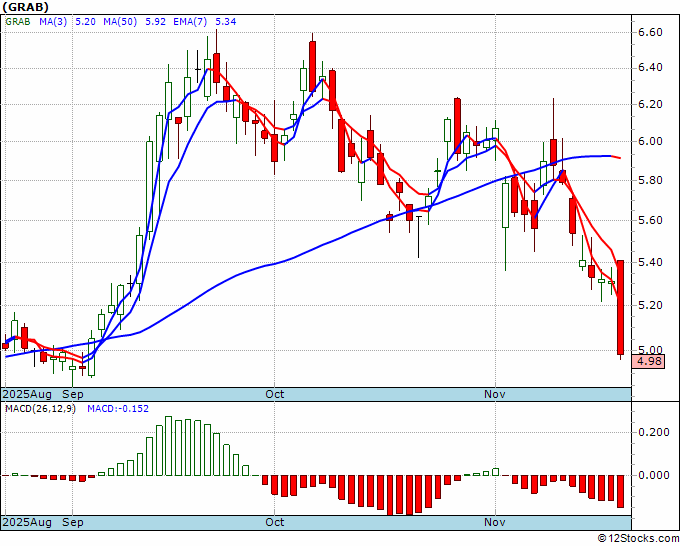Click the 2025Aug label on the MACD timeline
This screenshot has width=680, height=546.
pos(27,522)
